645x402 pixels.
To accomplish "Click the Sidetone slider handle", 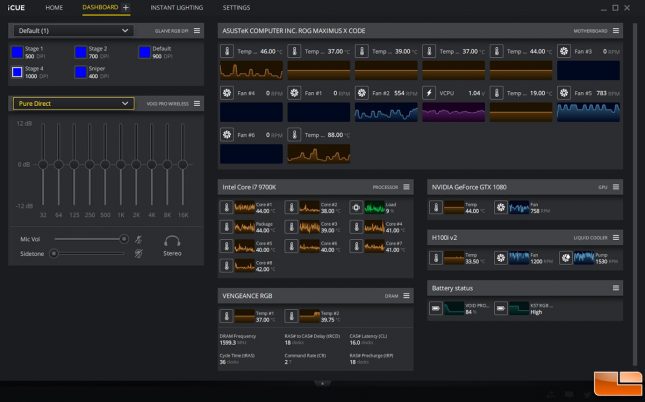I will (x=53, y=253).
